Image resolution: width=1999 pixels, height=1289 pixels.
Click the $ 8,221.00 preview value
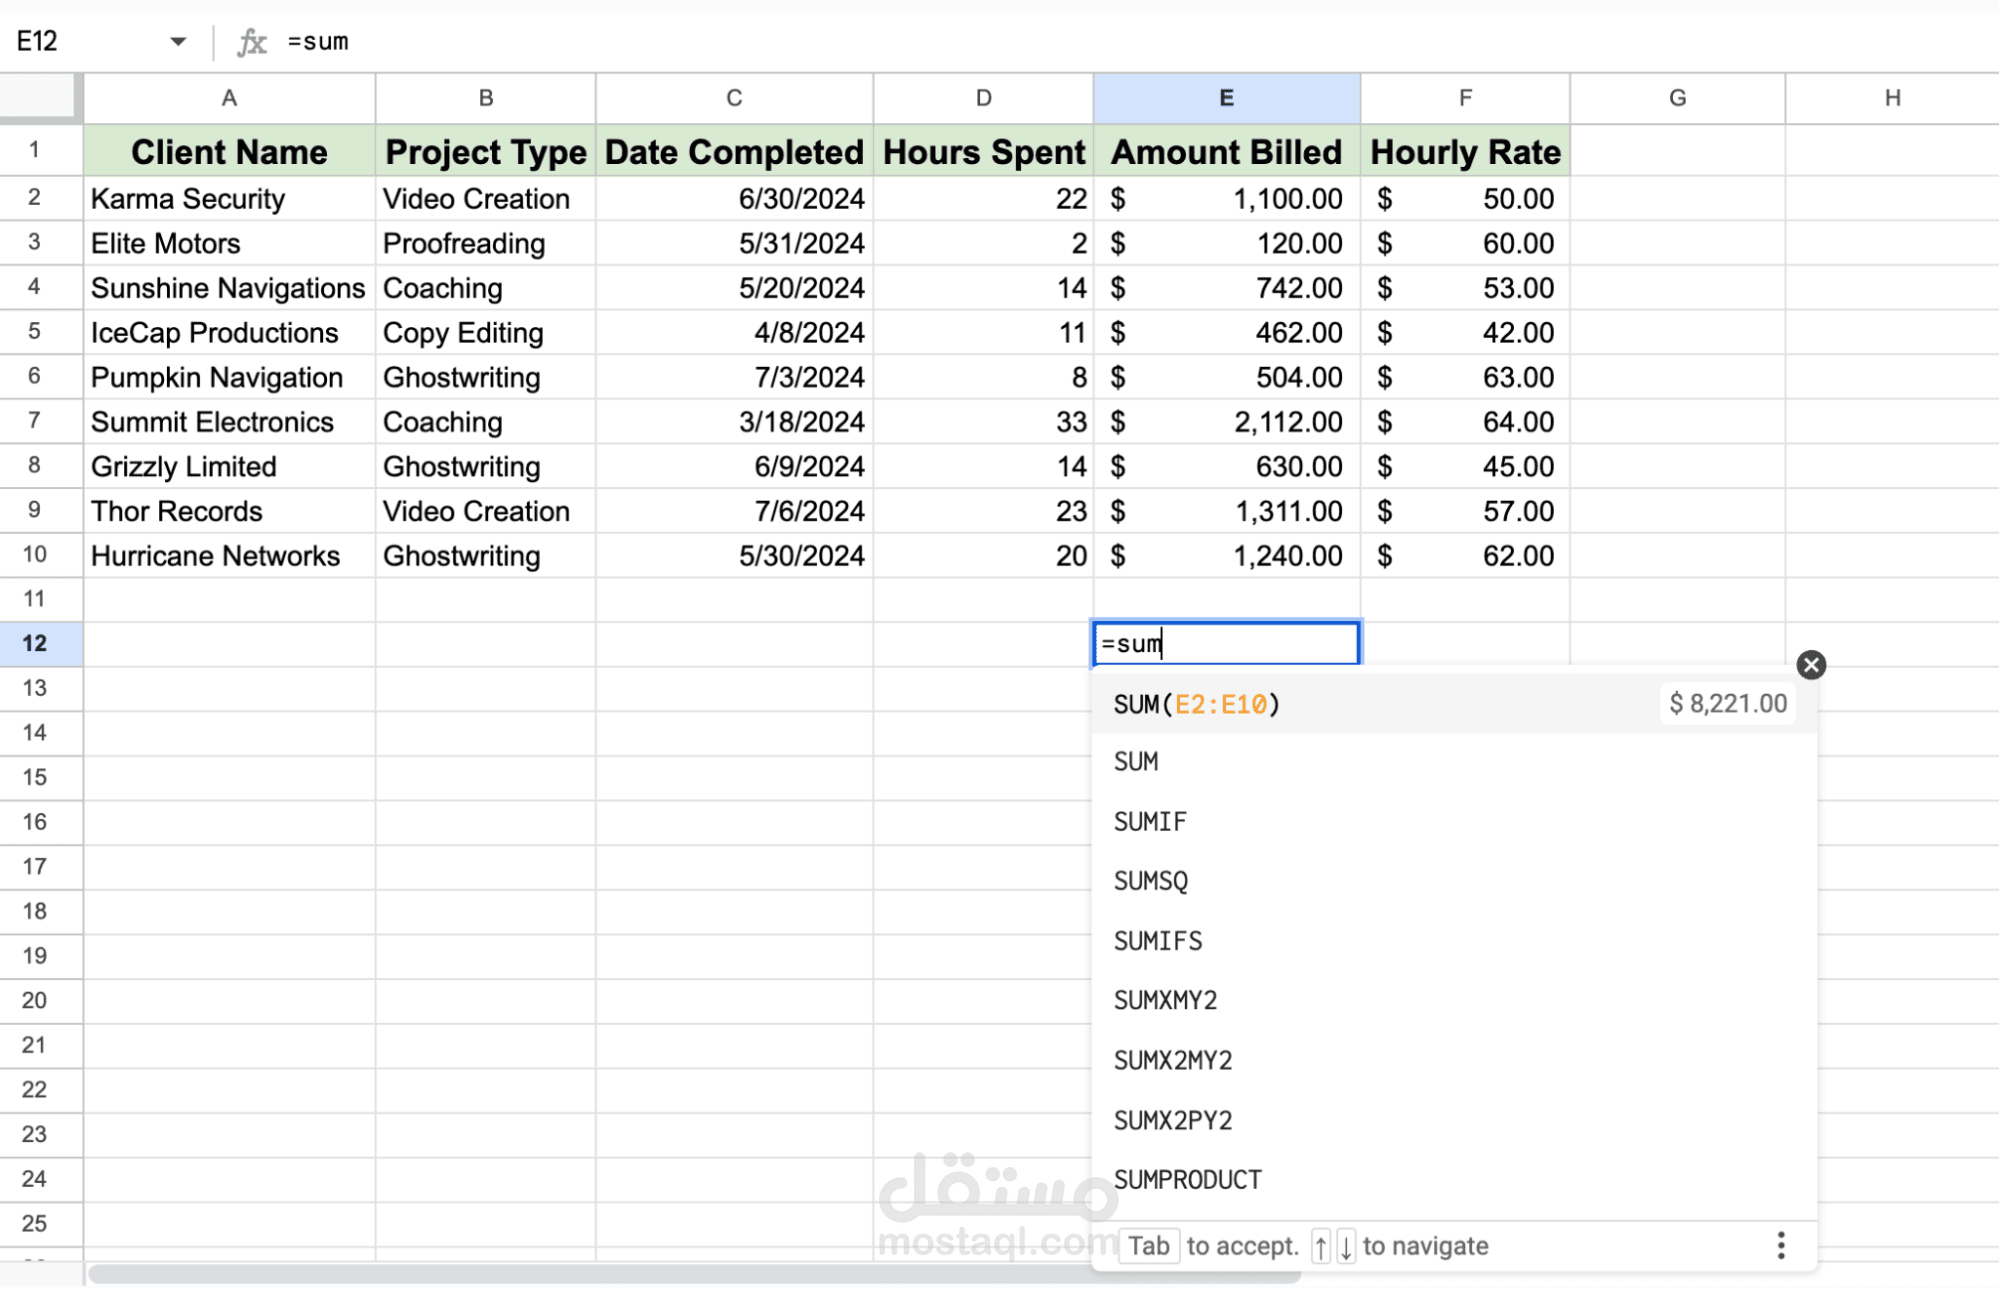(x=1728, y=704)
